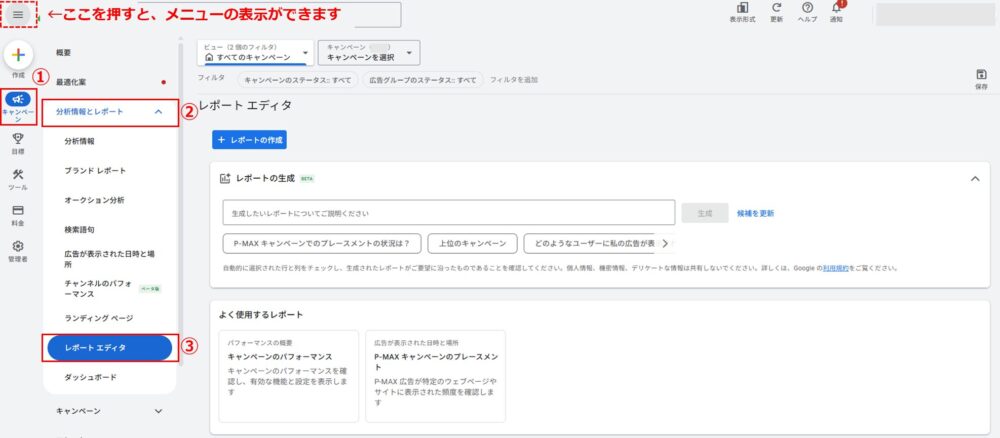Collapse the 分析情報とレポート section
This screenshot has height=438, width=1000.
coord(159,112)
